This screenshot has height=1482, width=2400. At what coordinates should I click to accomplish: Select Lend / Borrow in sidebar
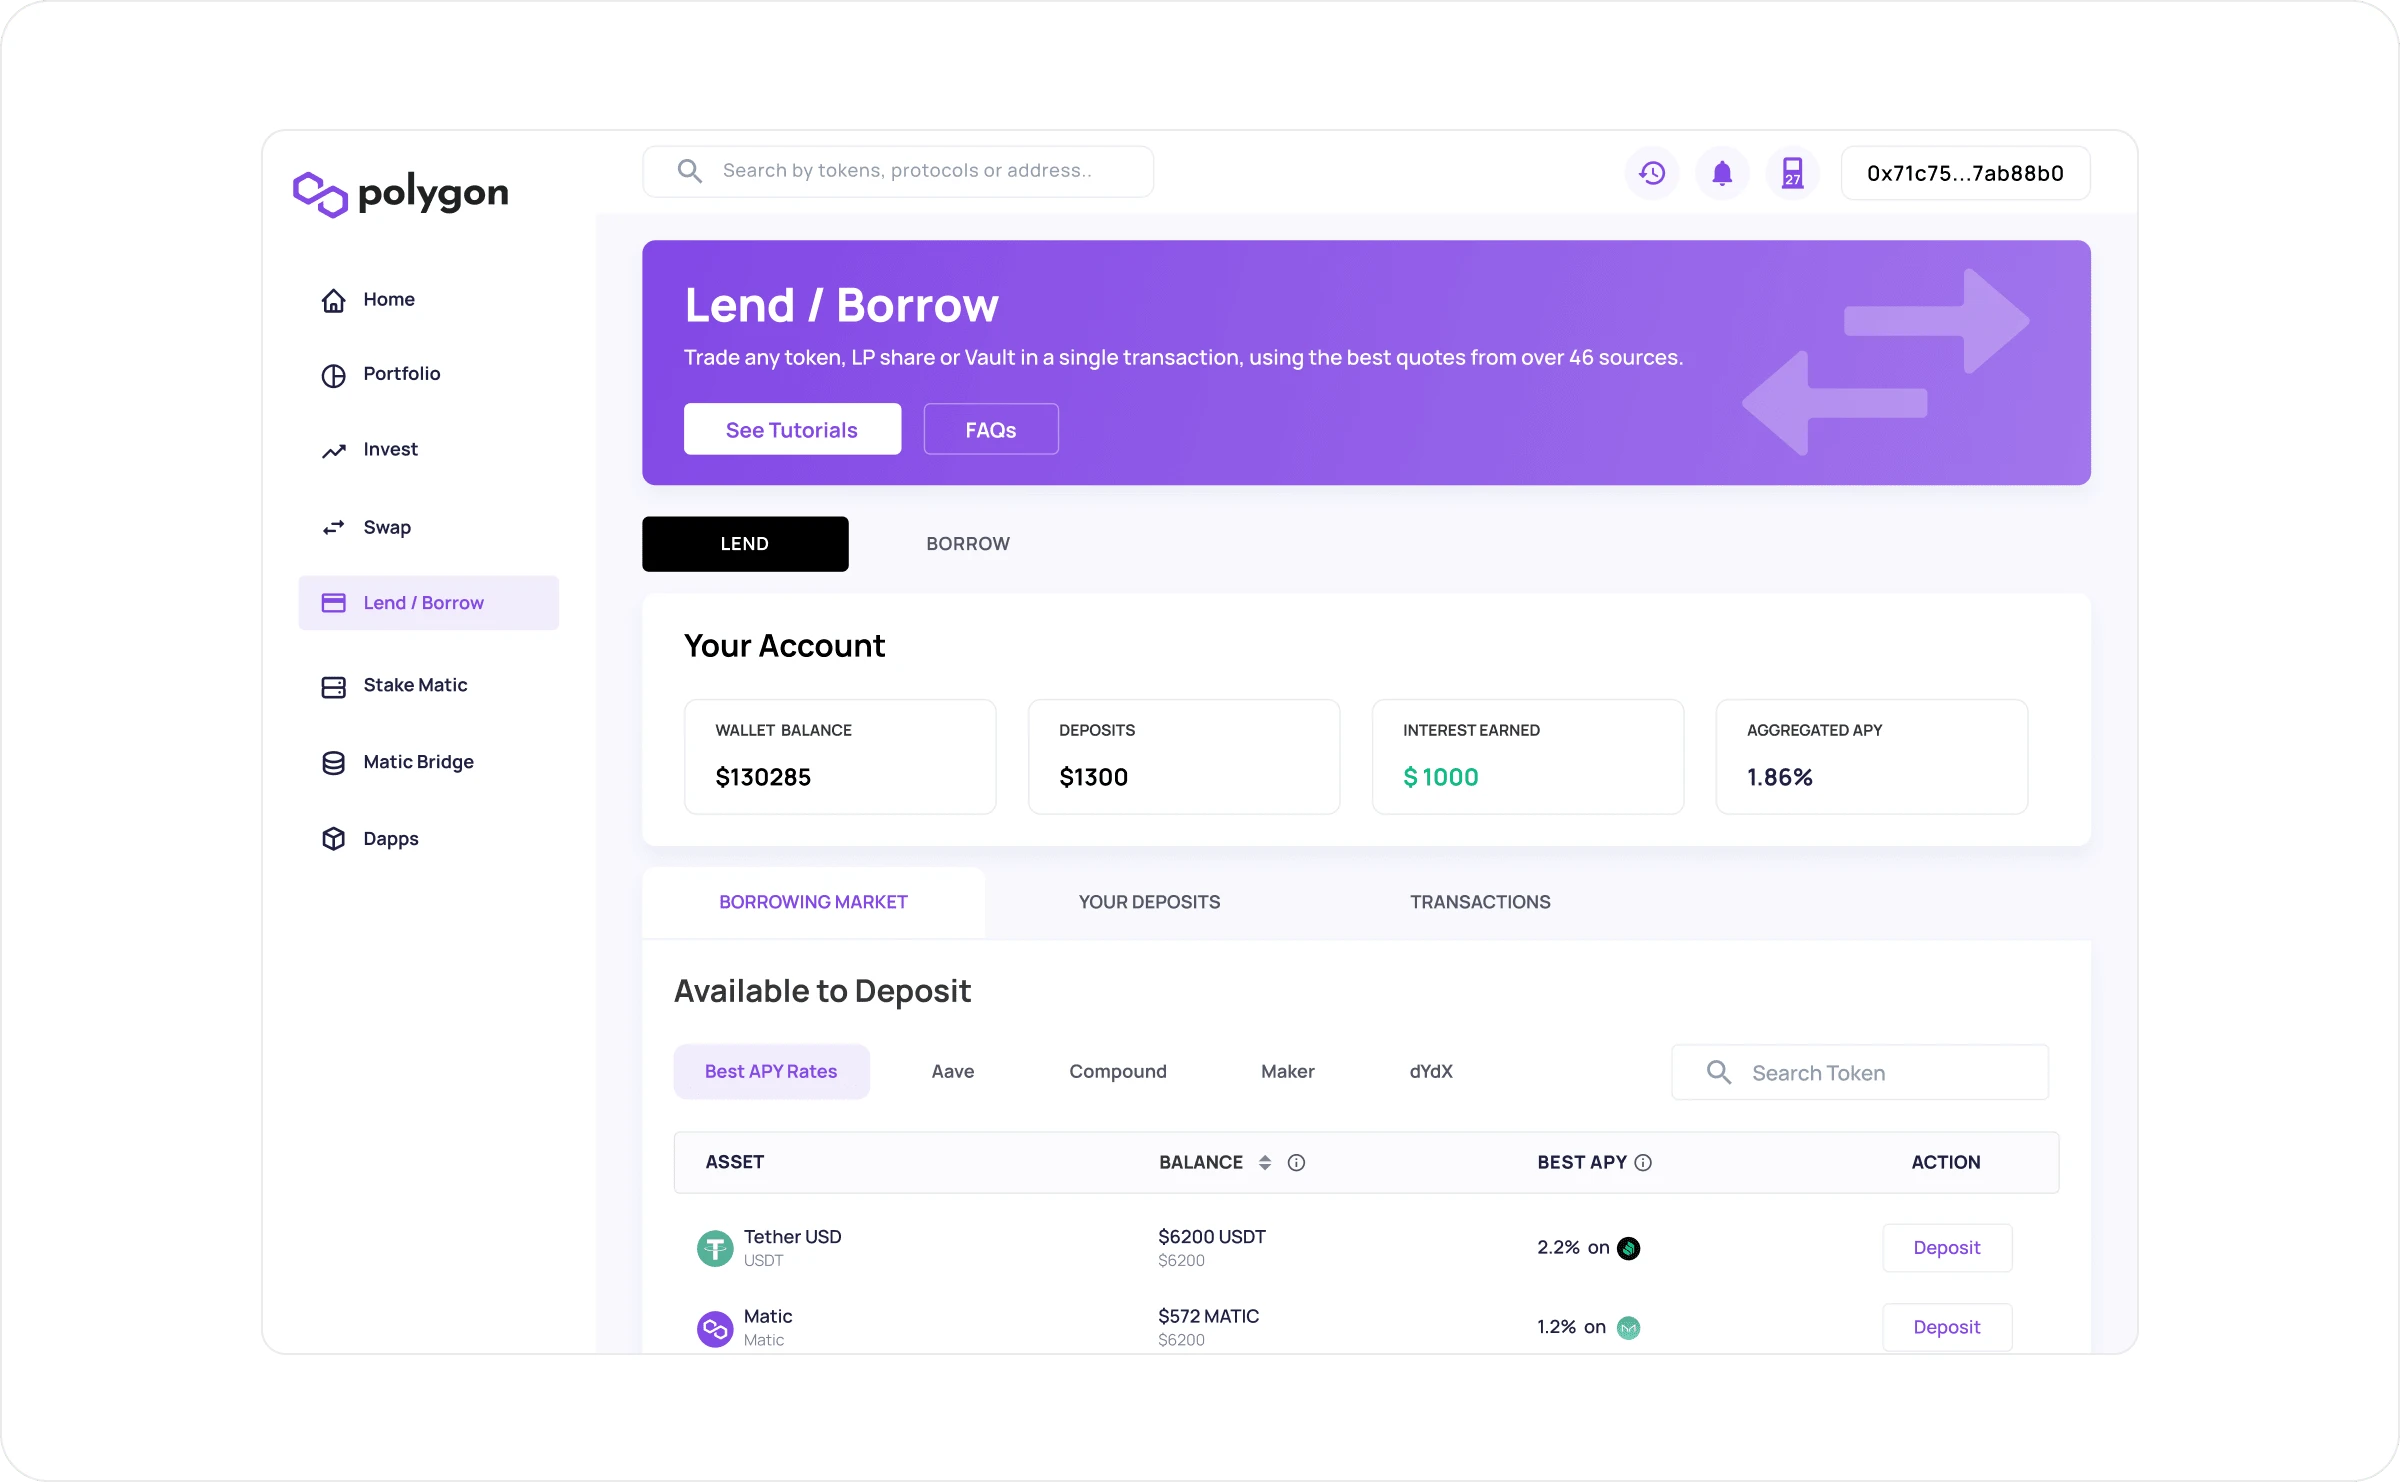tap(428, 603)
